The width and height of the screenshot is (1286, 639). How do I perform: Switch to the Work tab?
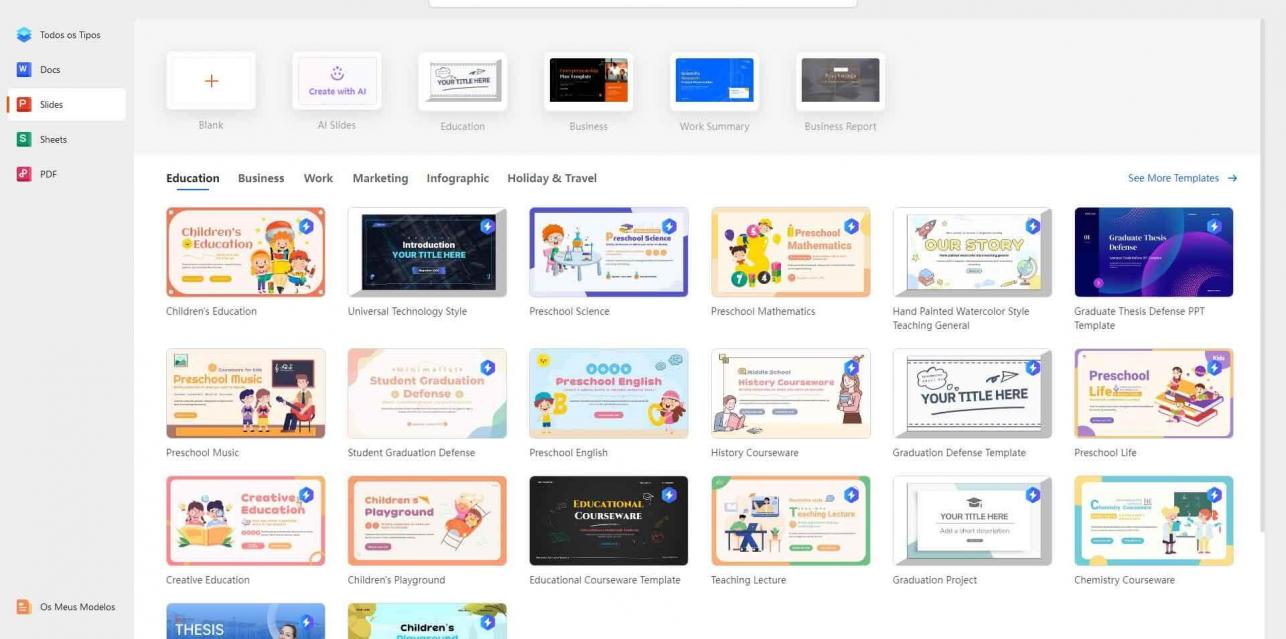coord(318,178)
